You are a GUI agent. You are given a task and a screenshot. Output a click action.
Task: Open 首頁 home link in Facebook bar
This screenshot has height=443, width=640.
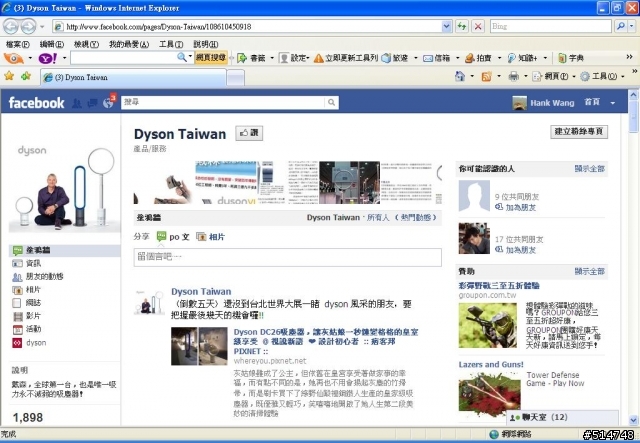(592, 102)
